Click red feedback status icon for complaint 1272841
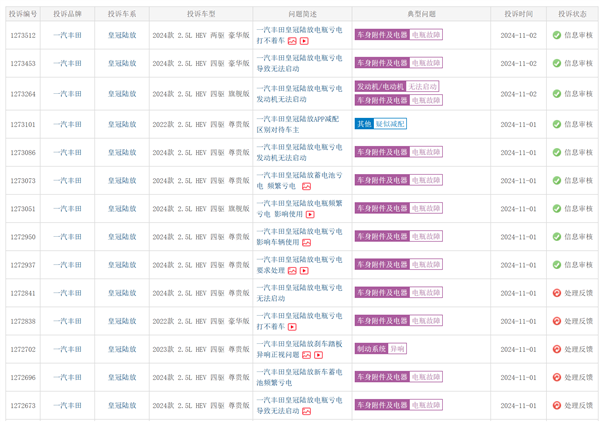The image size is (600, 422). coord(557,293)
